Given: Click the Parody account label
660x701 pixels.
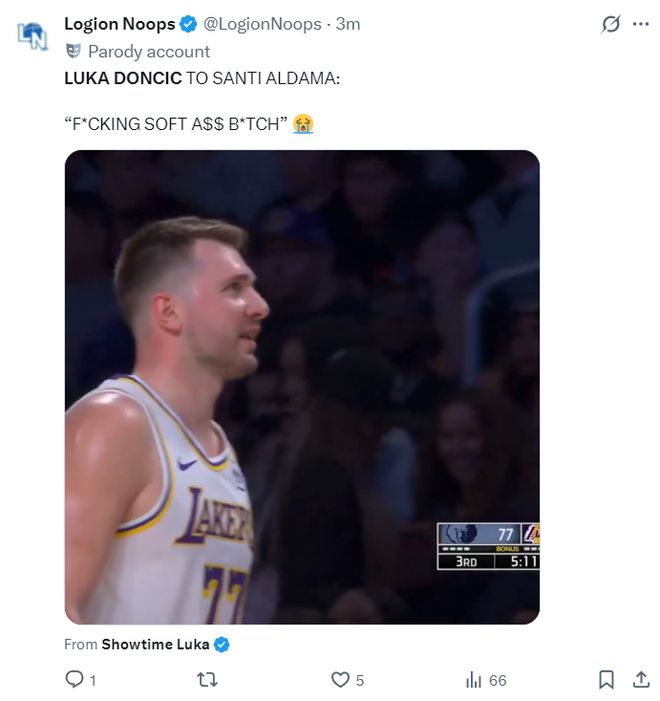Looking at the screenshot, I should click(149, 51).
